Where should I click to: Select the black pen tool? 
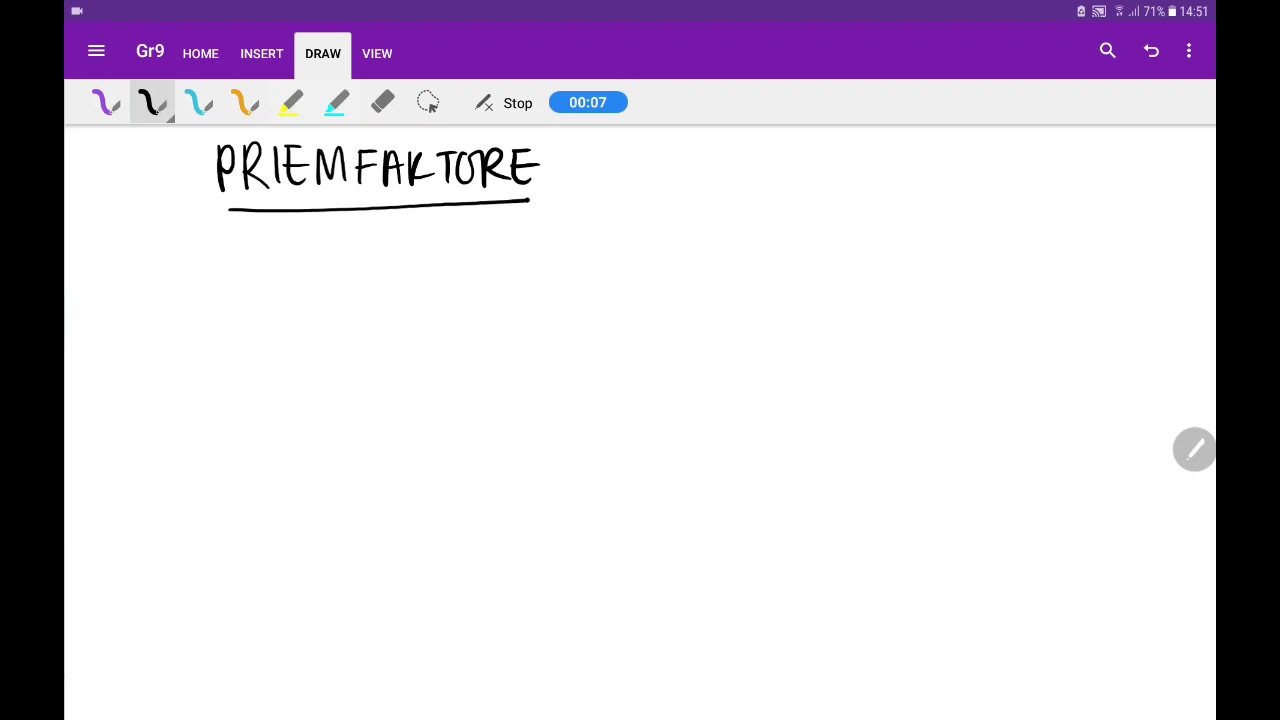coord(152,102)
